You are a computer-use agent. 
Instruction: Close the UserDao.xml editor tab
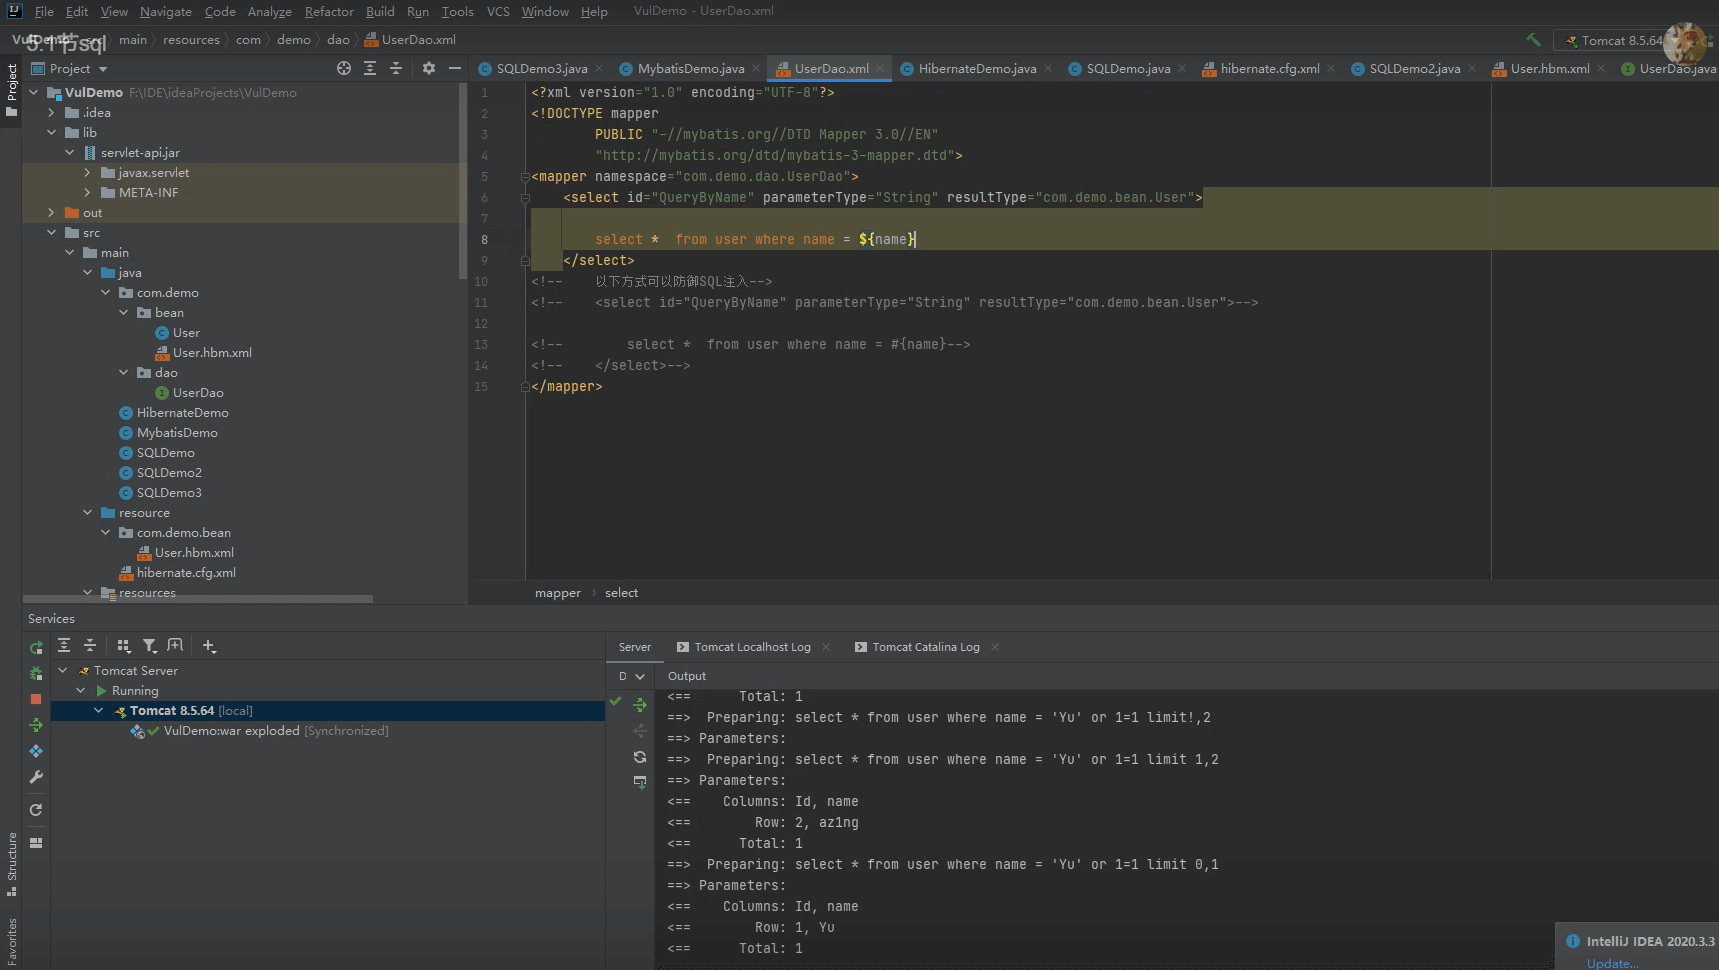[880, 69]
